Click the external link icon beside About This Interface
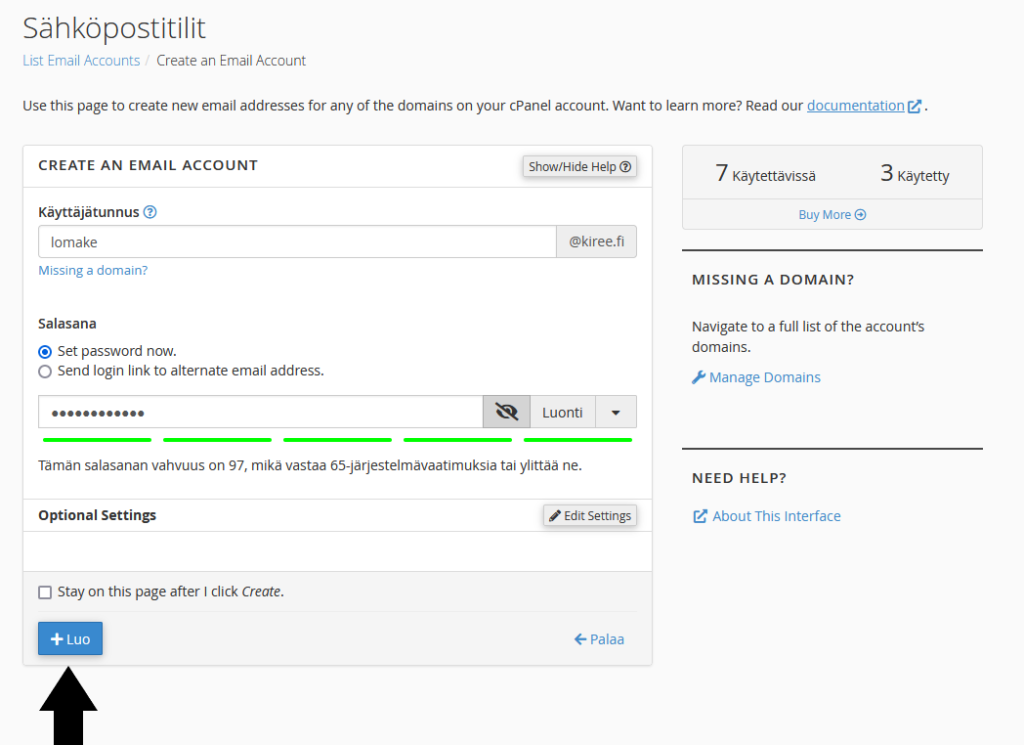 (699, 516)
